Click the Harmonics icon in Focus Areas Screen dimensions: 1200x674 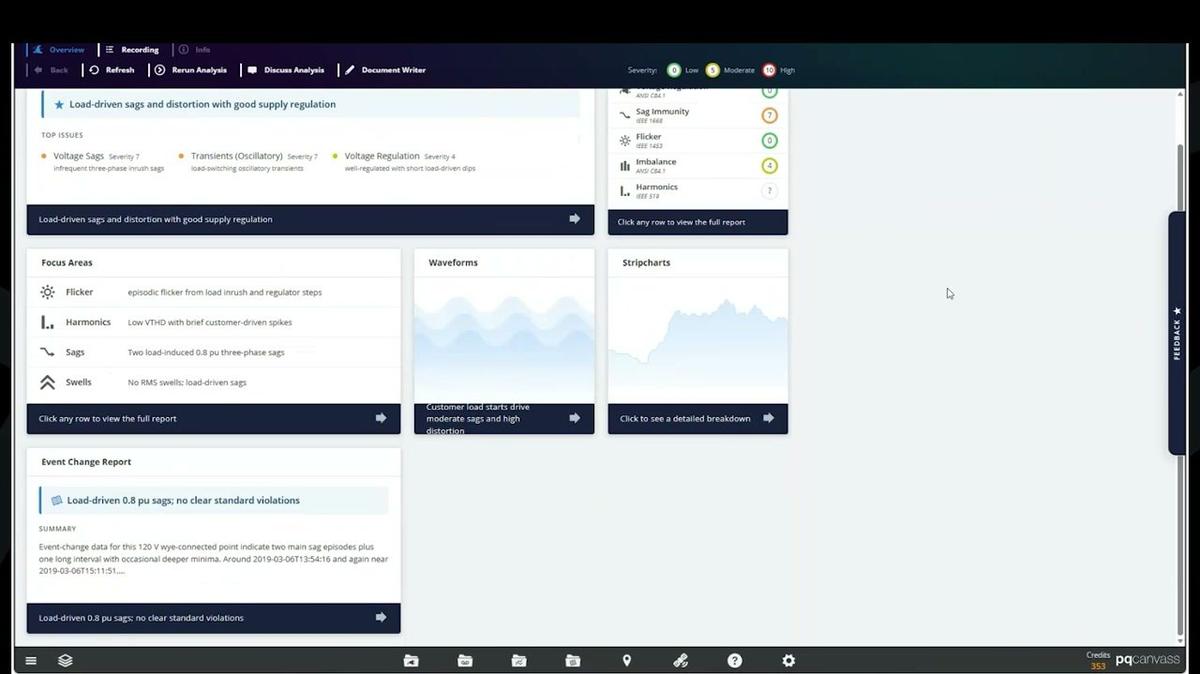pyautogui.click(x=47, y=322)
